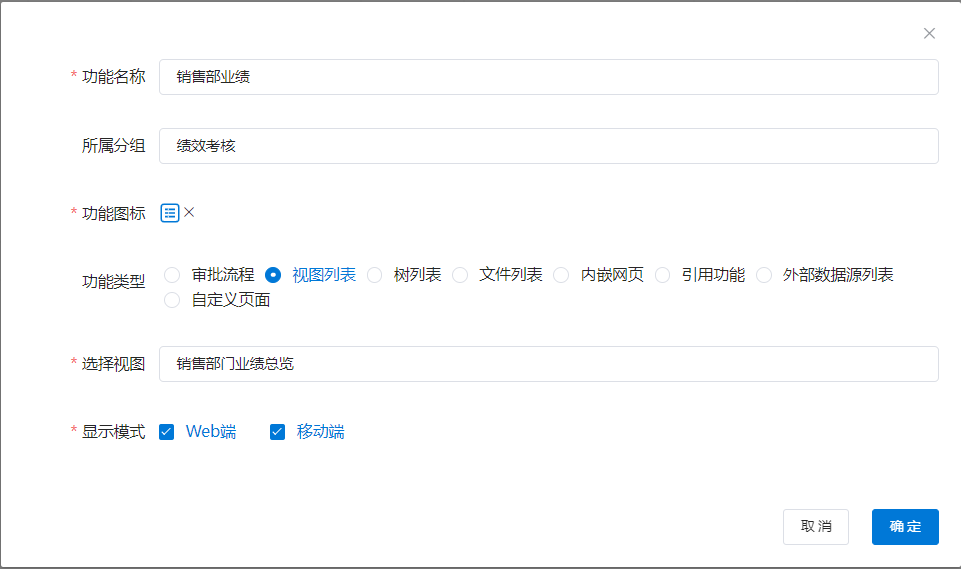
Task: Pick the 引用功能 radio option
Action: coord(663,275)
